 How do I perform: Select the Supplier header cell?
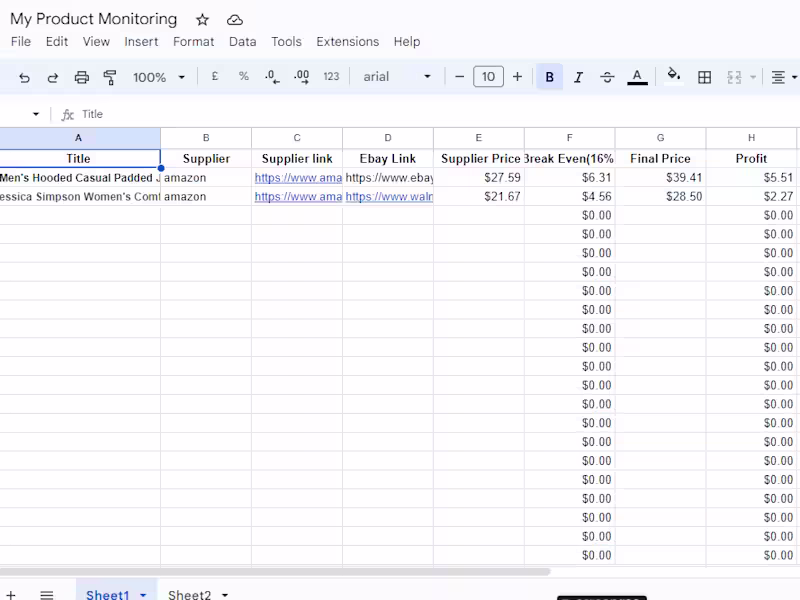206,159
